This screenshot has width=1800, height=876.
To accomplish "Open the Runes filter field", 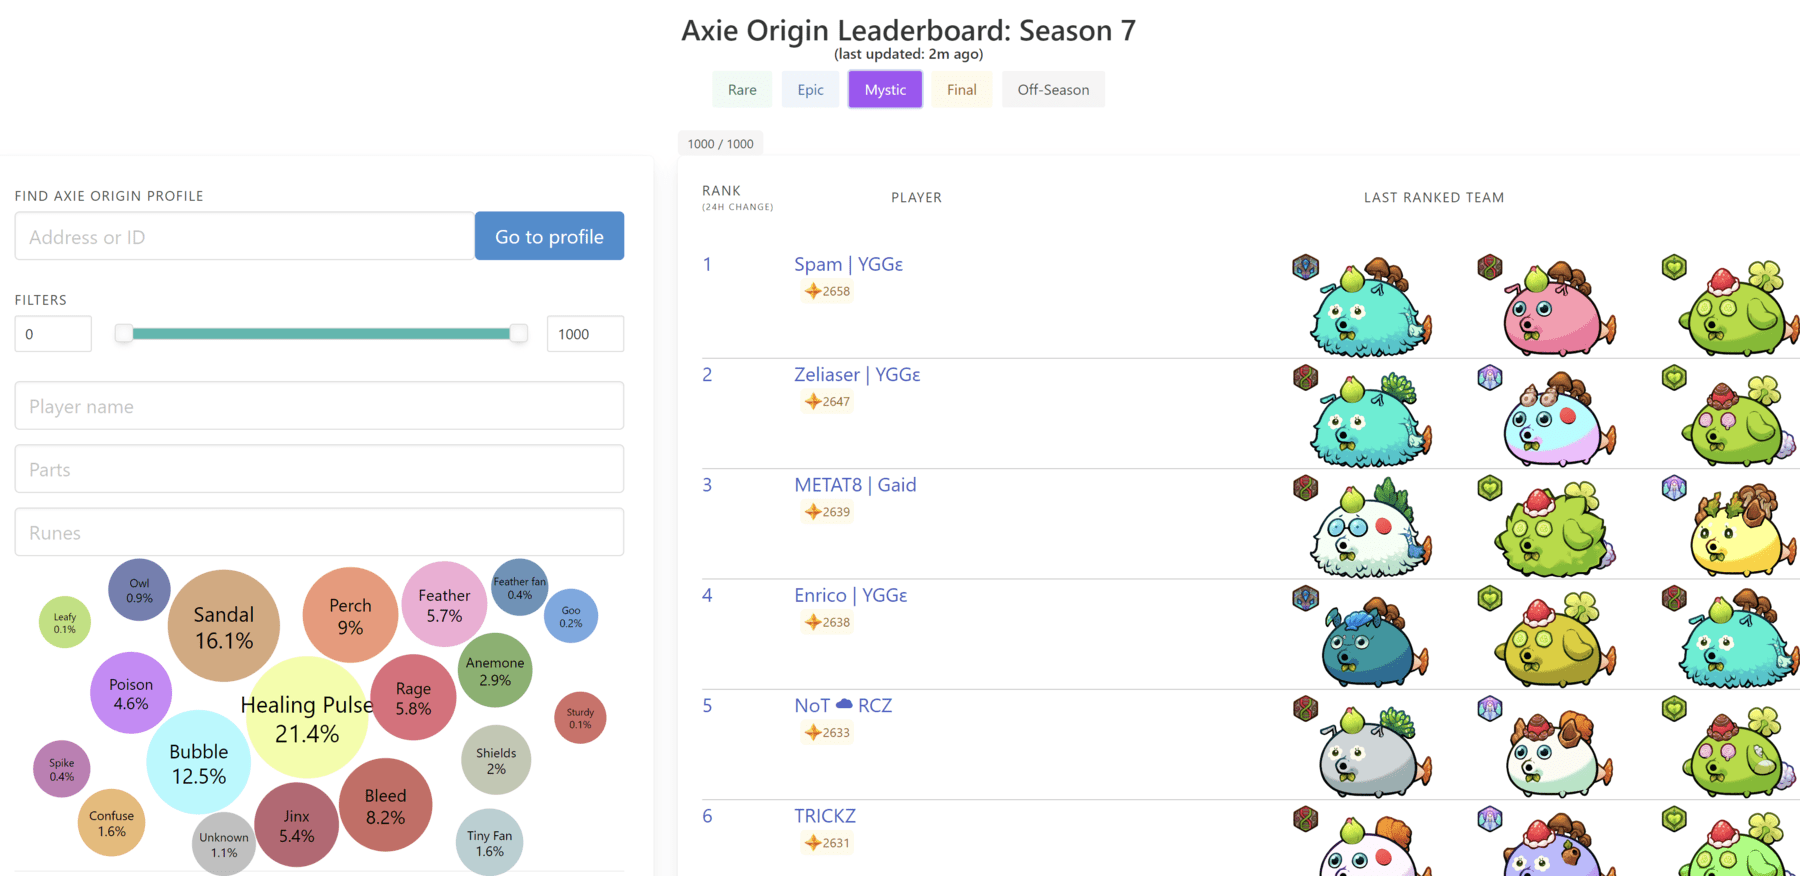I will coord(319,532).
